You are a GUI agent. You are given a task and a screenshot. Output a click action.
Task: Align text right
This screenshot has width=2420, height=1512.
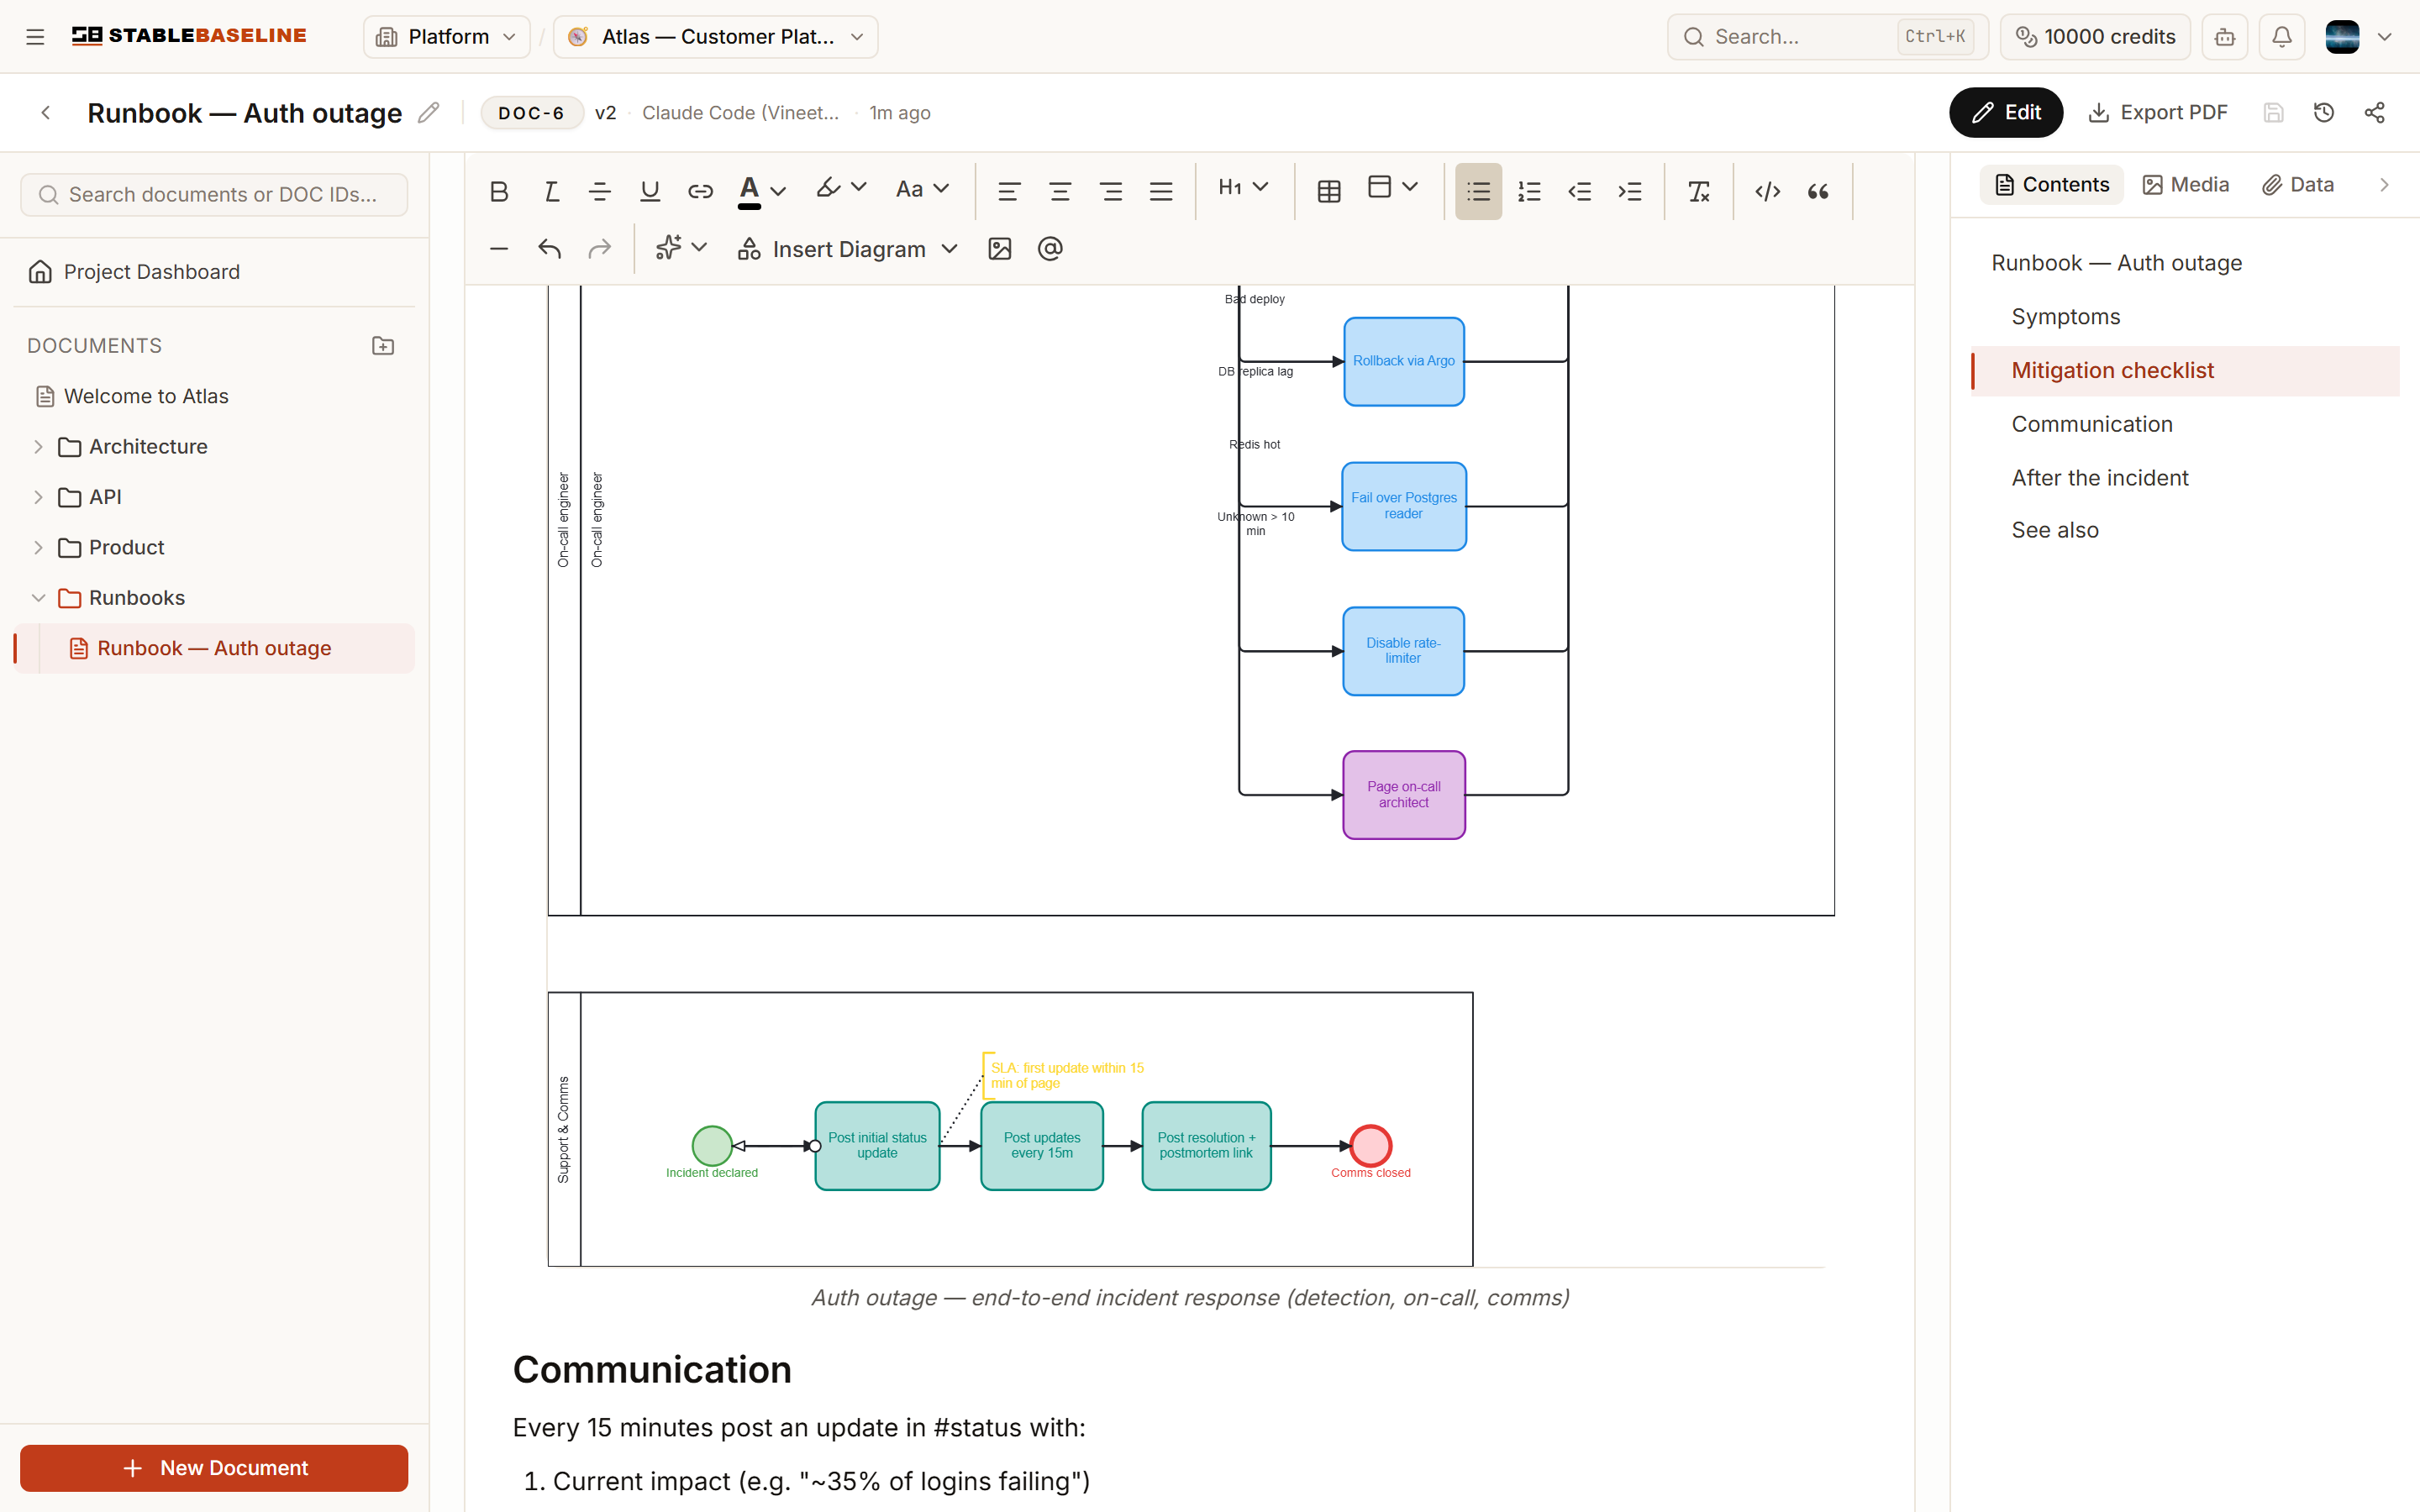point(1110,191)
